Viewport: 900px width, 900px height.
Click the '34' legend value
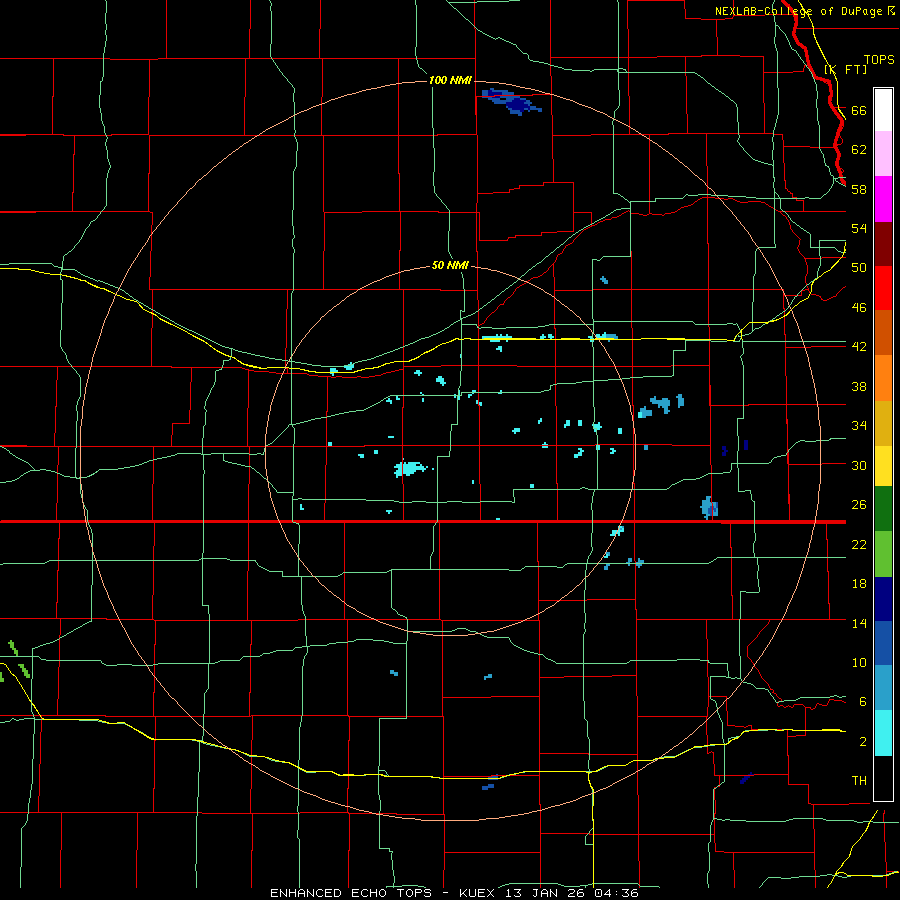click(859, 426)
